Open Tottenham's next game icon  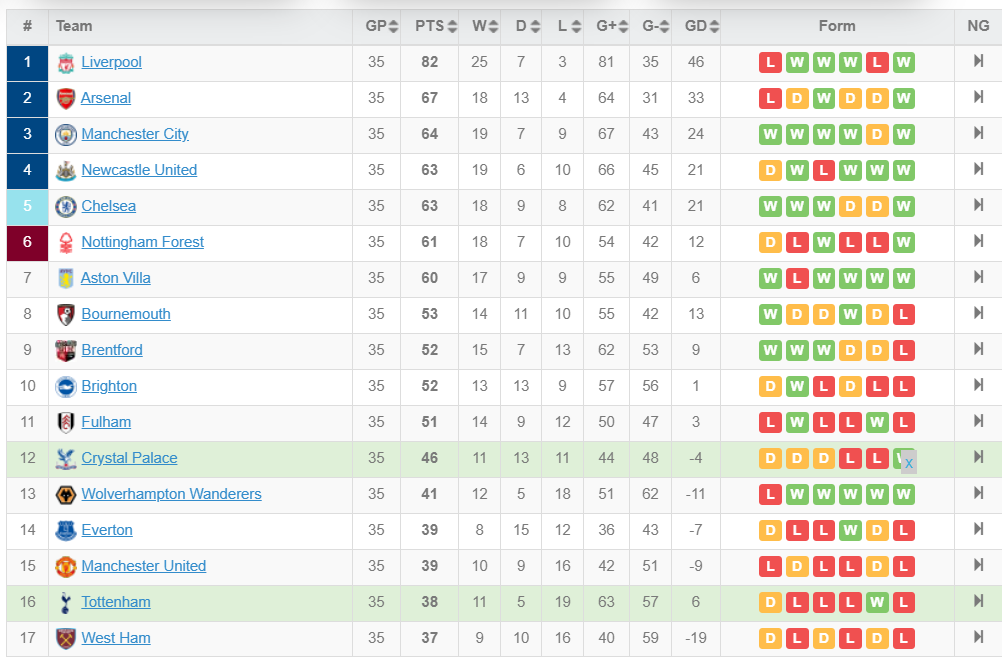pyautogui.click(x=978, y=601)
